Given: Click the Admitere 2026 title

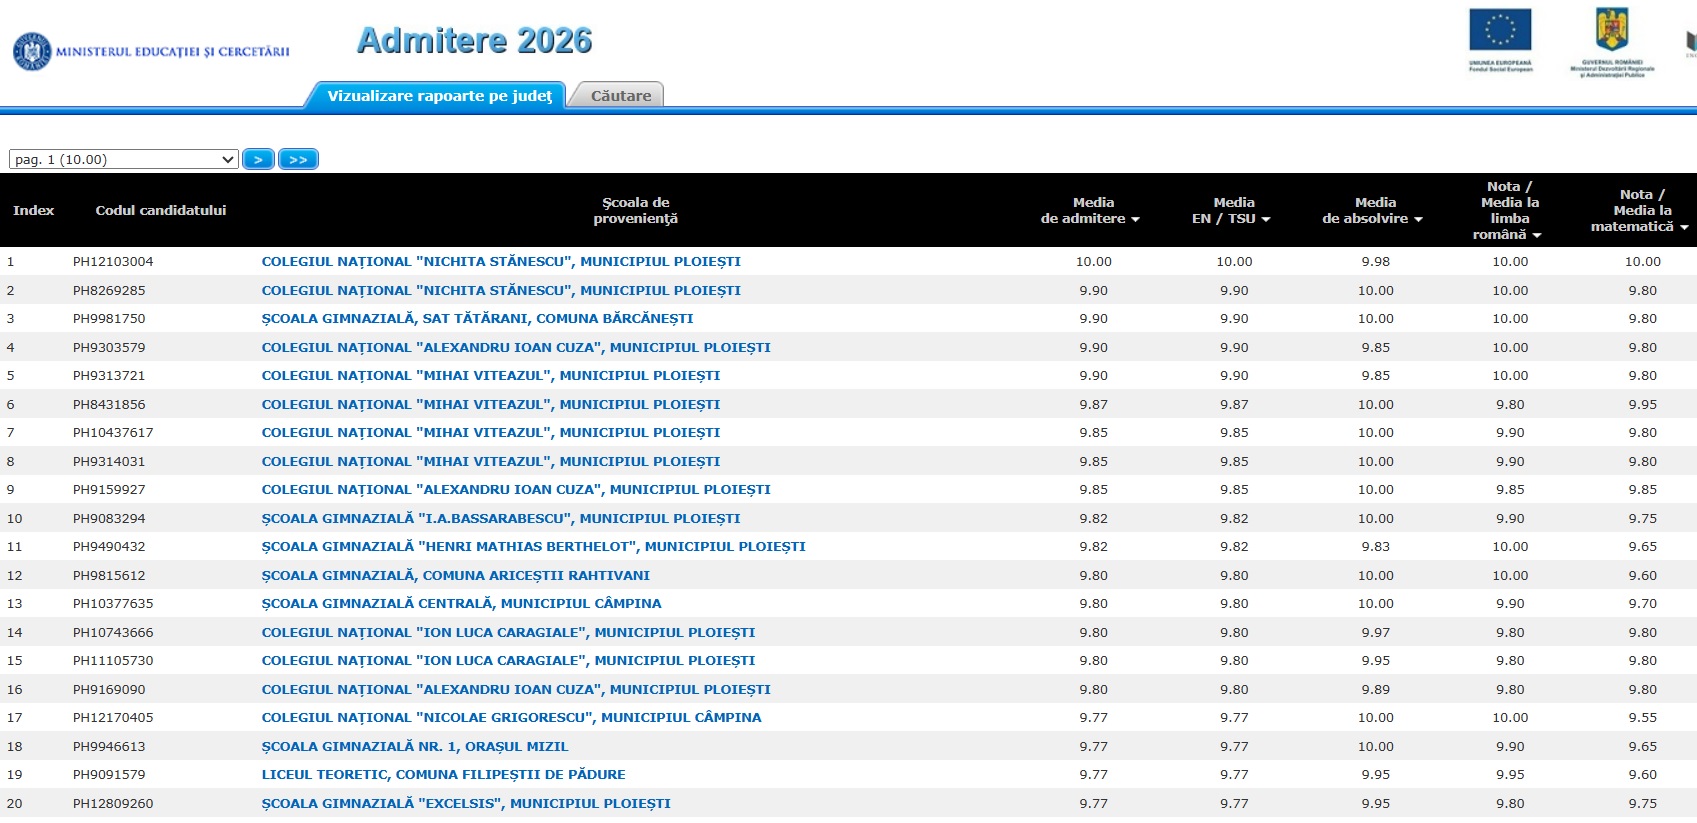Looking at the screenshot, I should click(475, 40).
